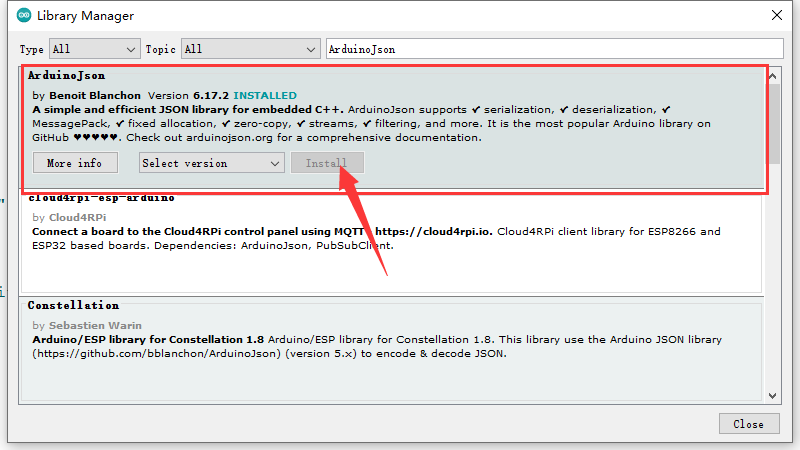800x450 pixels.
Task: Click the Select version chevron arrow
Action: click(275, 164)
